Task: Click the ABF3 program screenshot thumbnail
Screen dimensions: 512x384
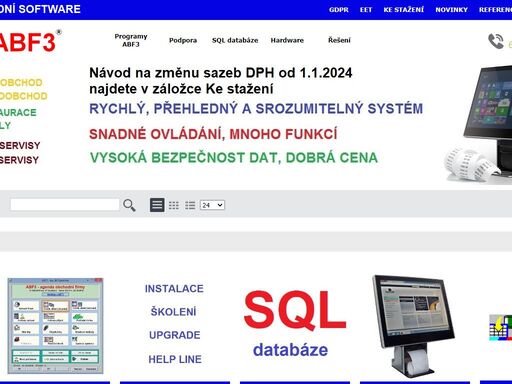Action: [x=55, y=326]
